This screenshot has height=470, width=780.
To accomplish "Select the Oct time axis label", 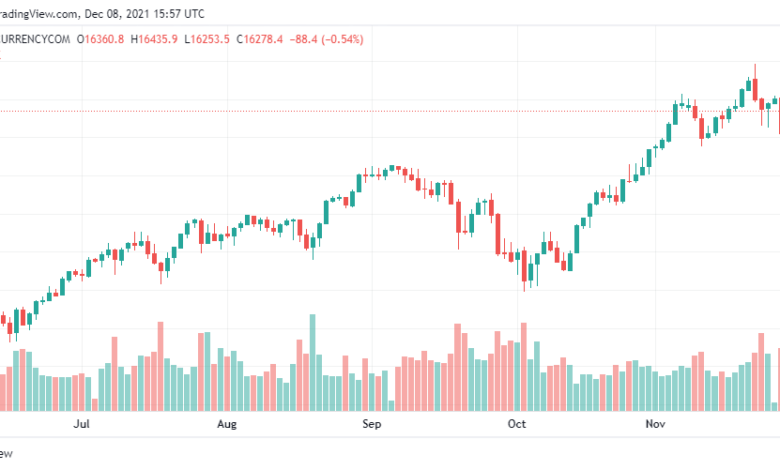I will pyautogui.click(x=517, y=425).
